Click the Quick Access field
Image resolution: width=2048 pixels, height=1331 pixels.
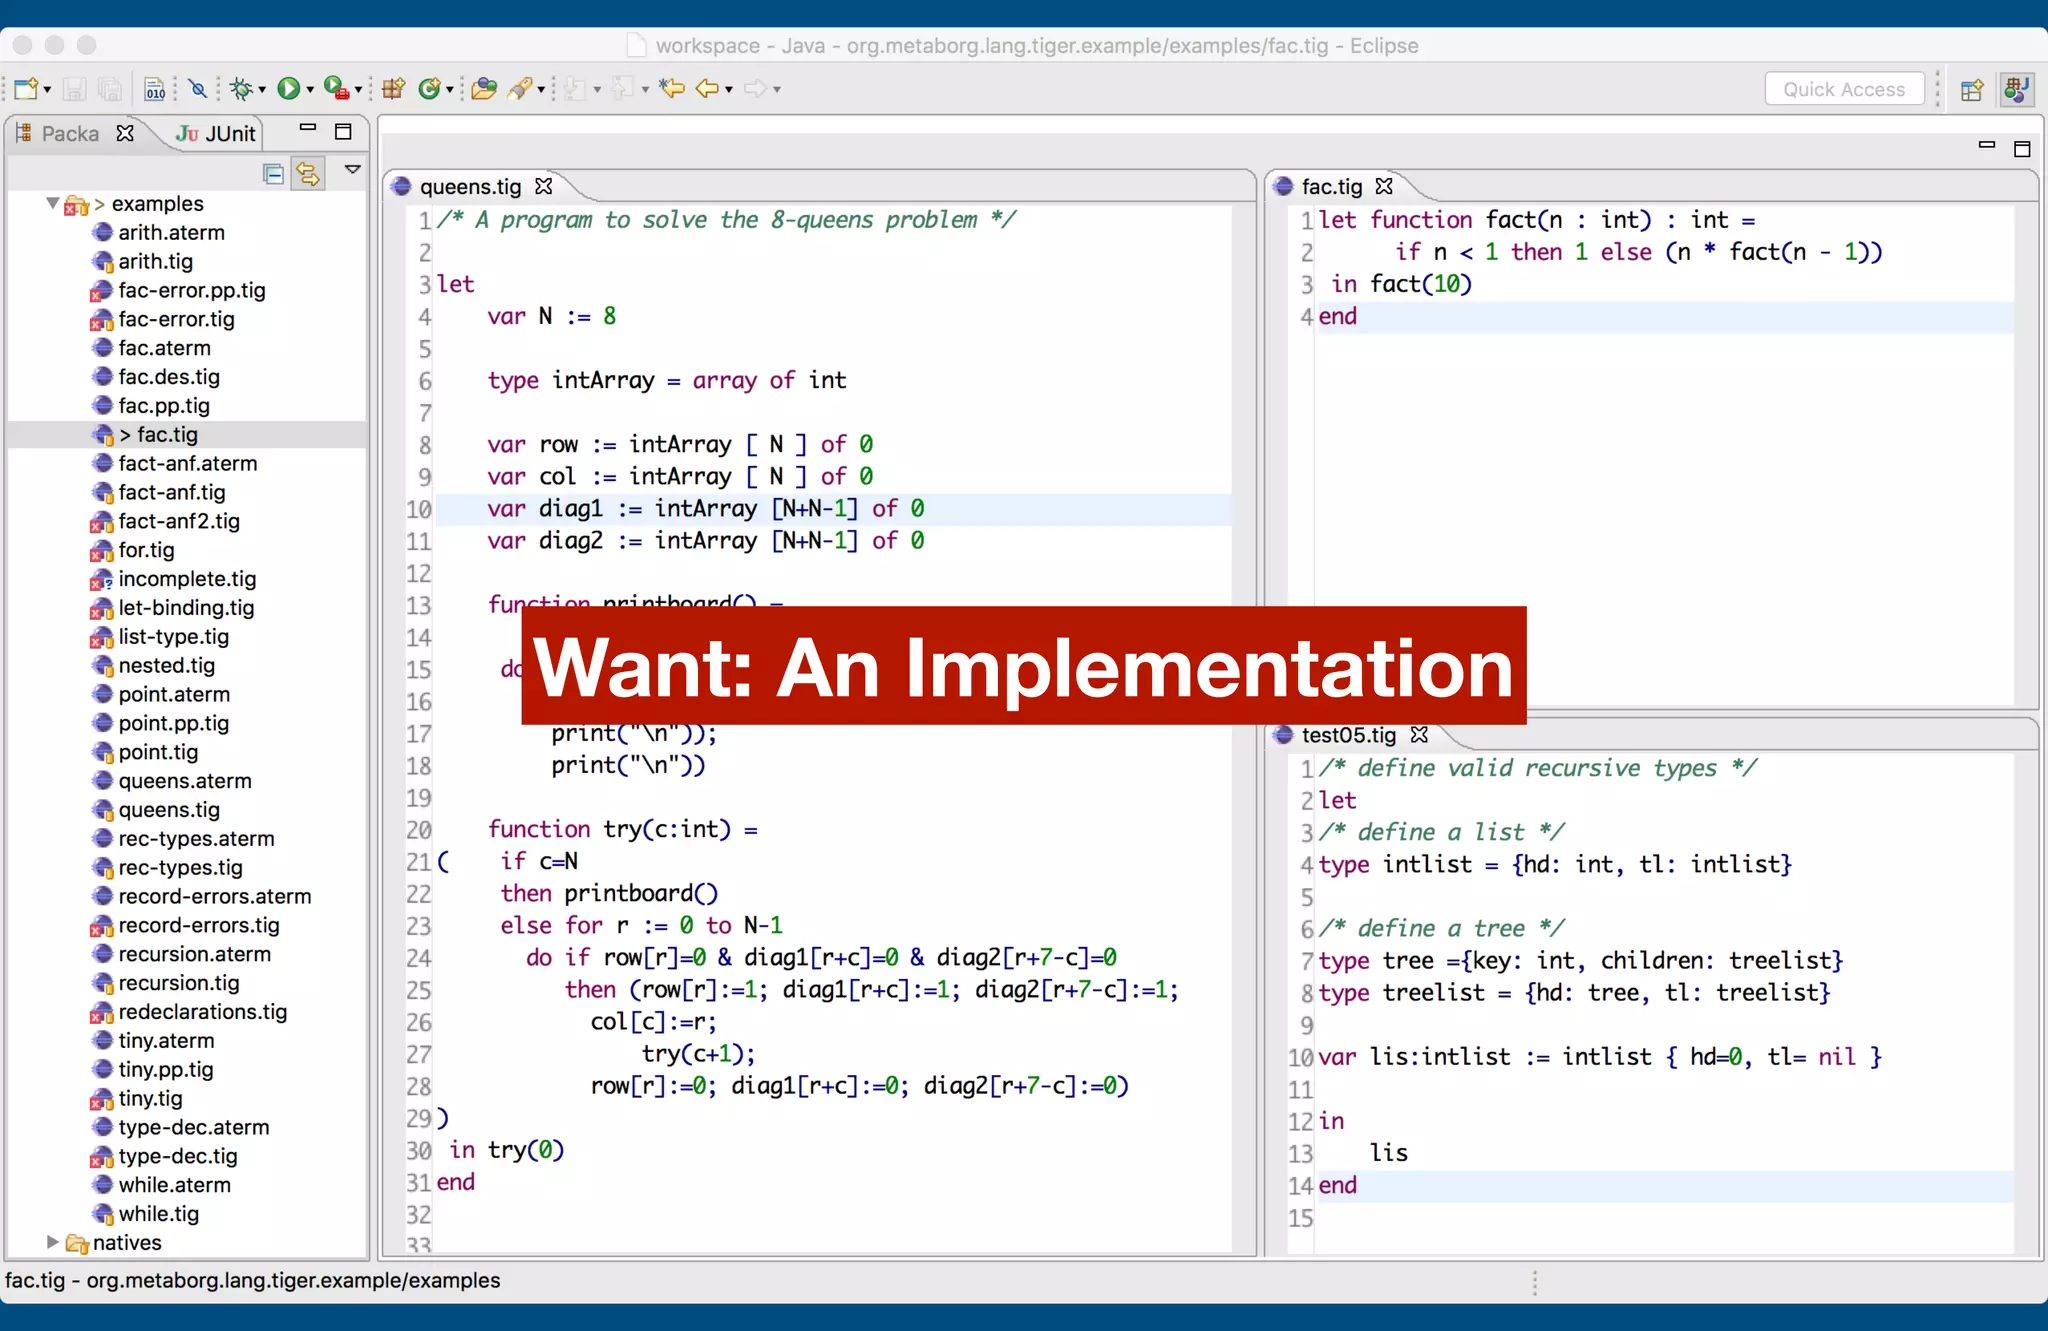pyautogui.click(x=1844, y=89)
